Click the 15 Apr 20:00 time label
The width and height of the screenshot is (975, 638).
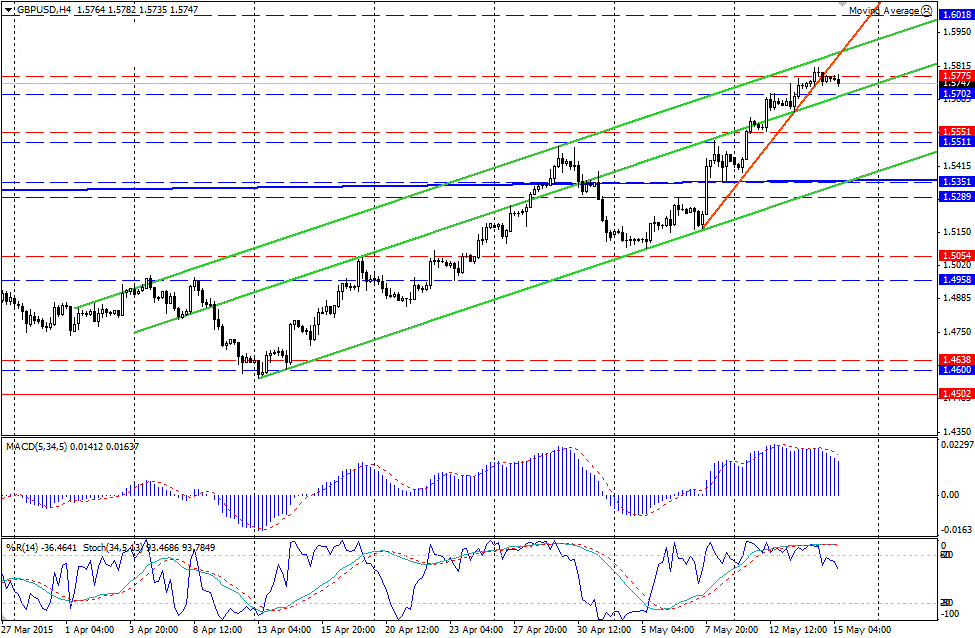click(348, 629)
